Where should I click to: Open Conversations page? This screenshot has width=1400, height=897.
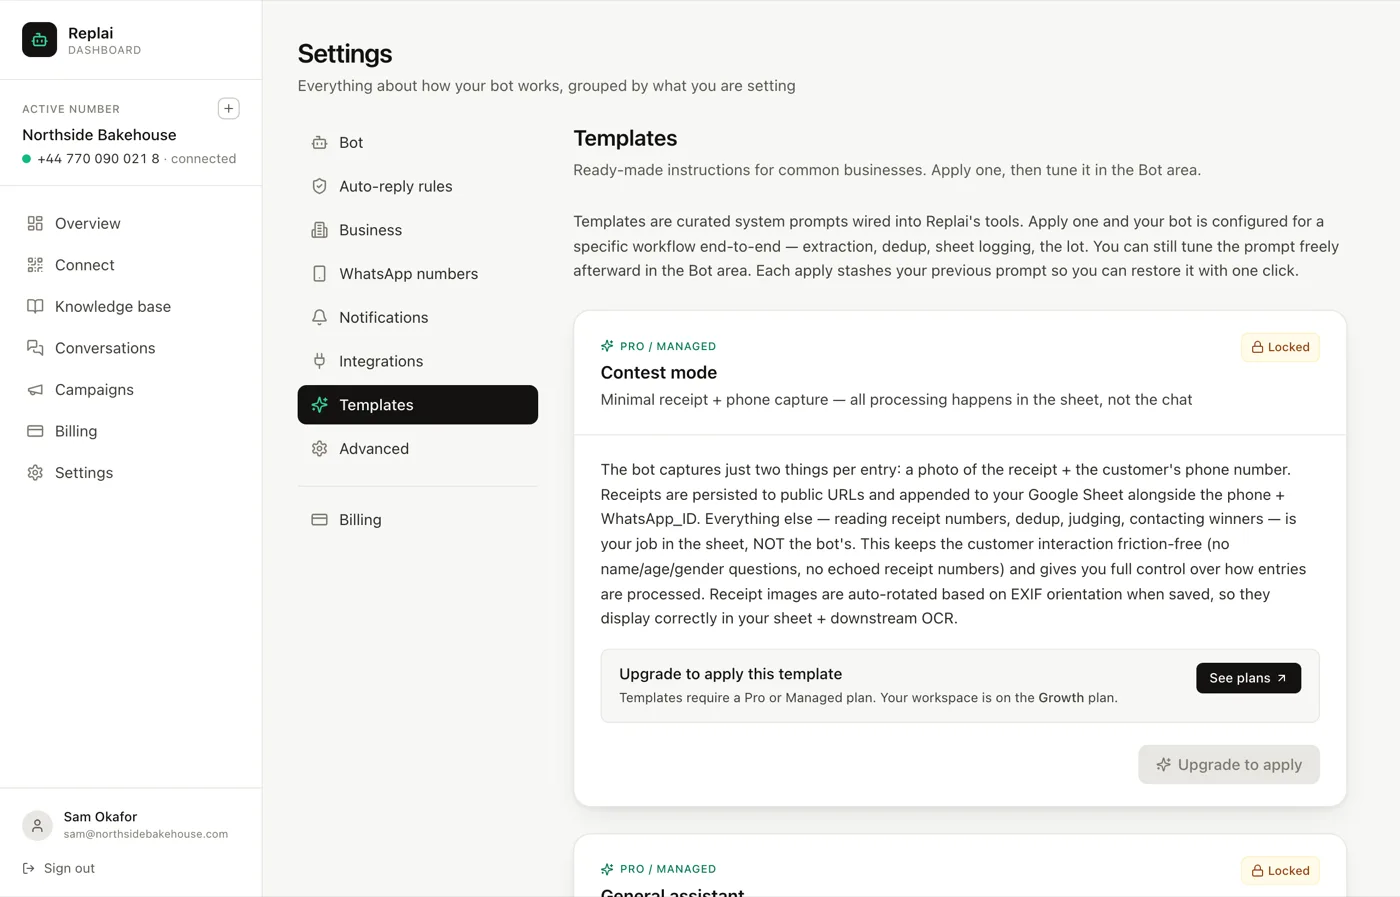(x=131, y=348)
